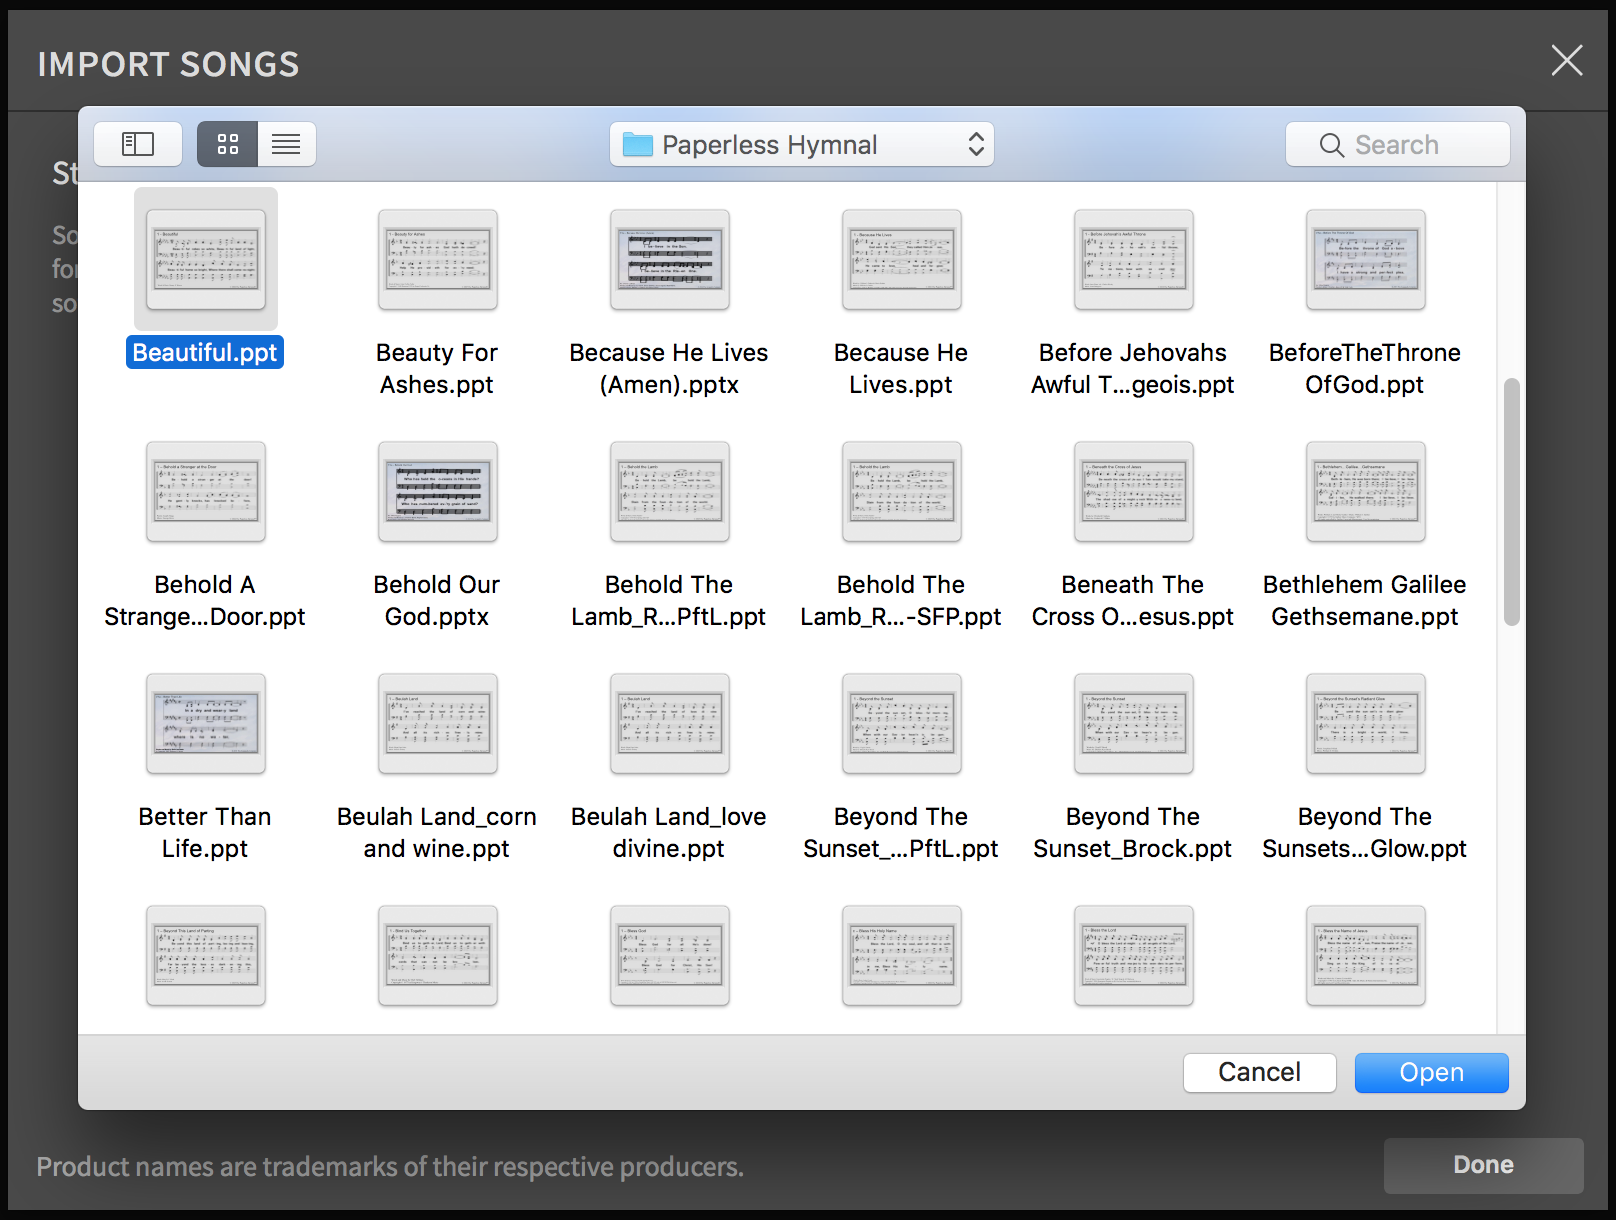The image size is (1616, 1220).
Task: Open the Paperless Hymnal folder dropdown
Action: coord(801,145)
